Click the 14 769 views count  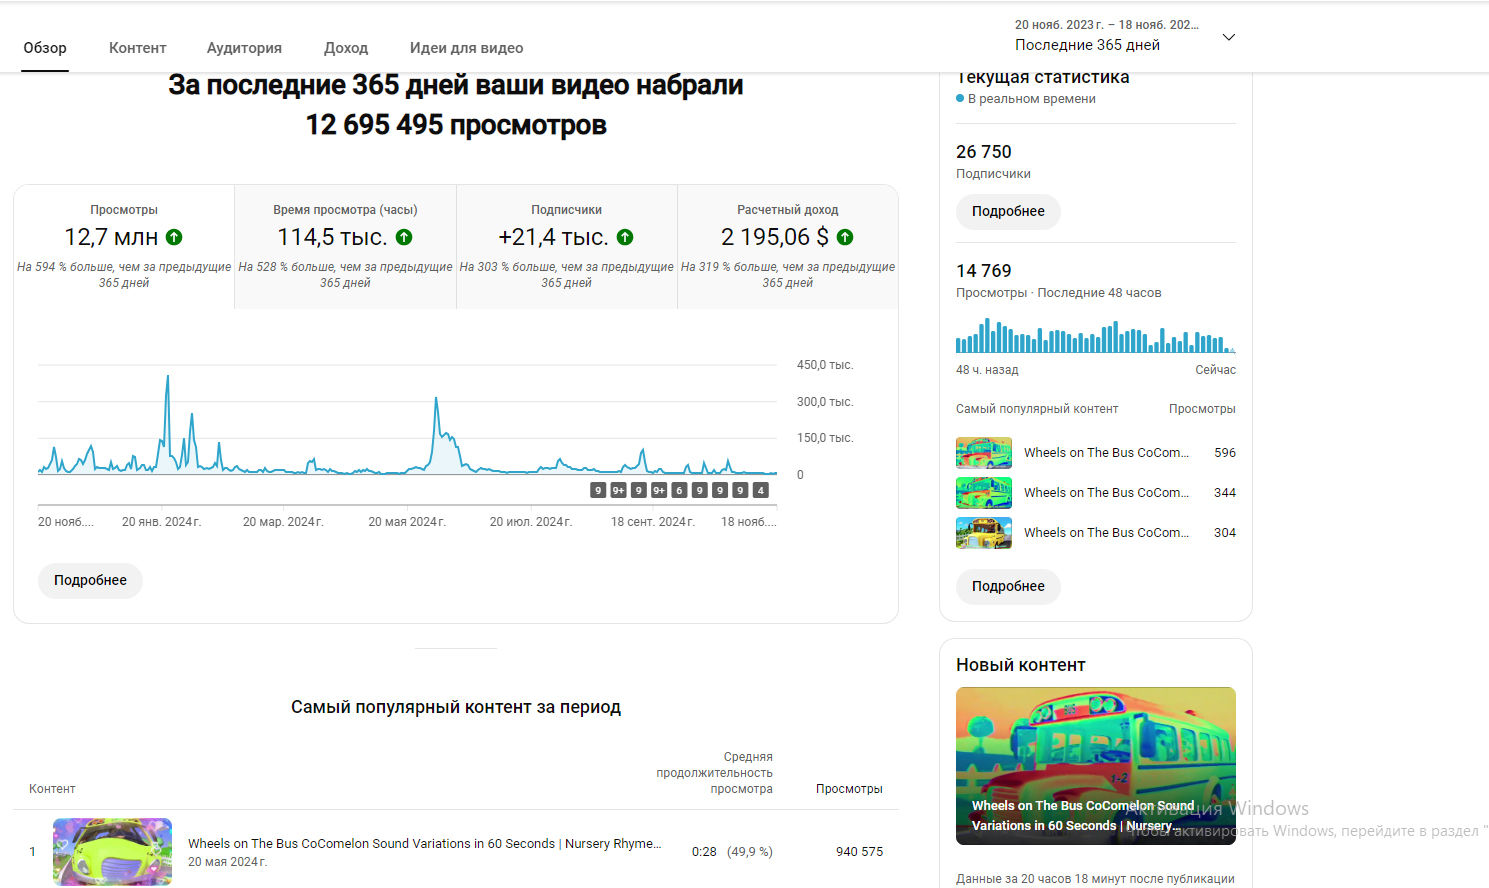tap(984, 271)
